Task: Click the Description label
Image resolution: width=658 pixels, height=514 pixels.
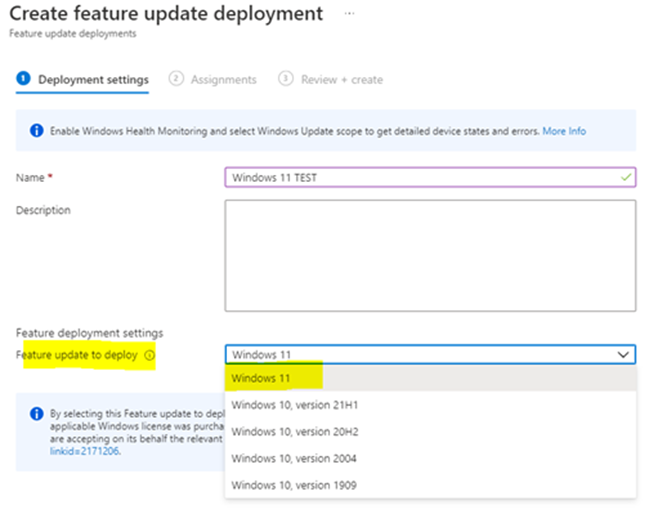Action: 43,210
